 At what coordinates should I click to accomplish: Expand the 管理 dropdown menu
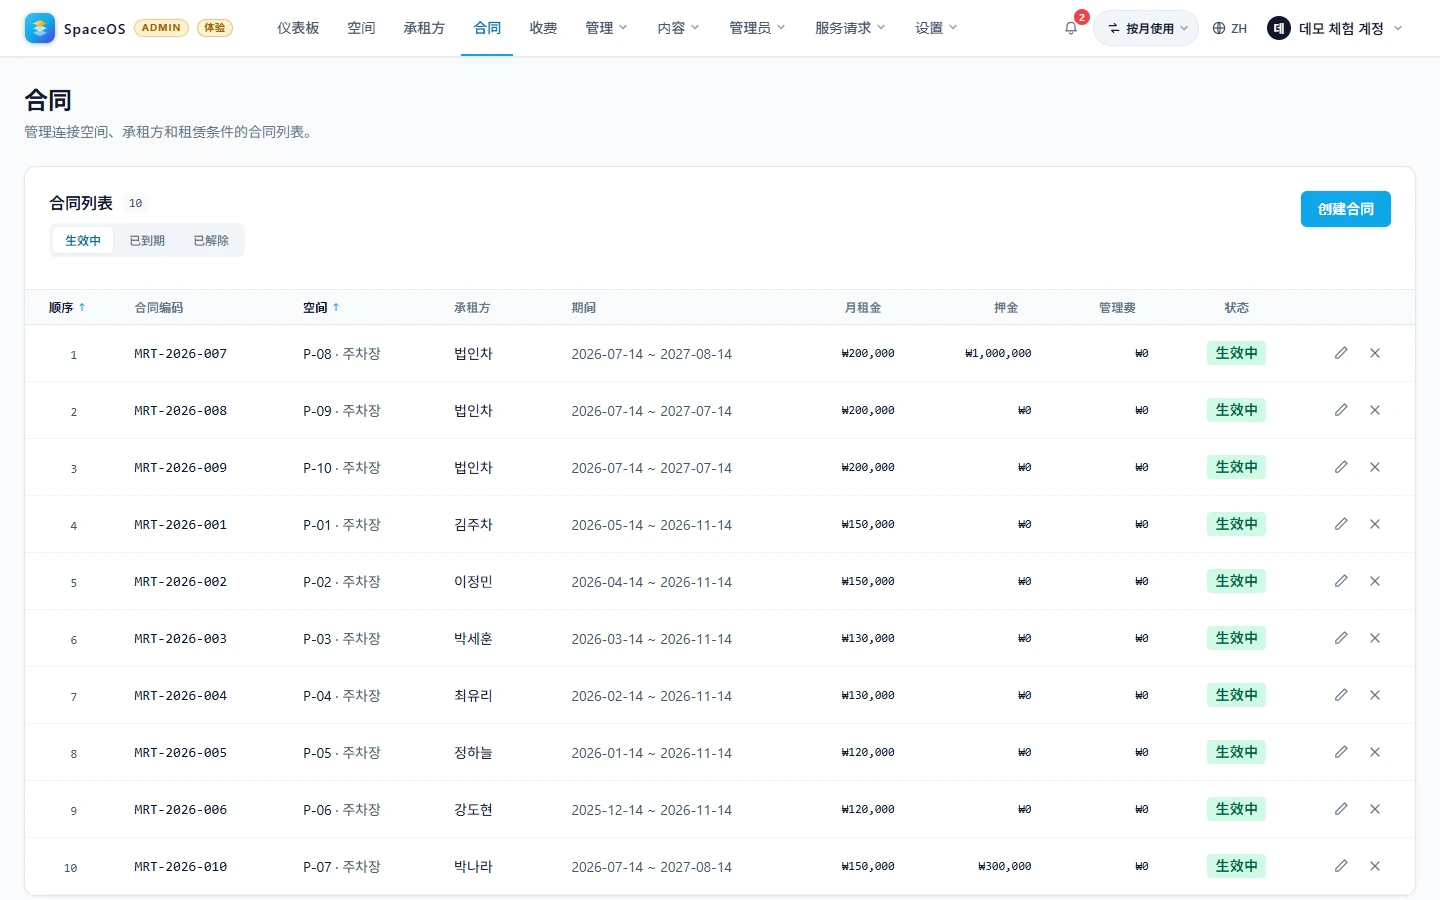606,28
